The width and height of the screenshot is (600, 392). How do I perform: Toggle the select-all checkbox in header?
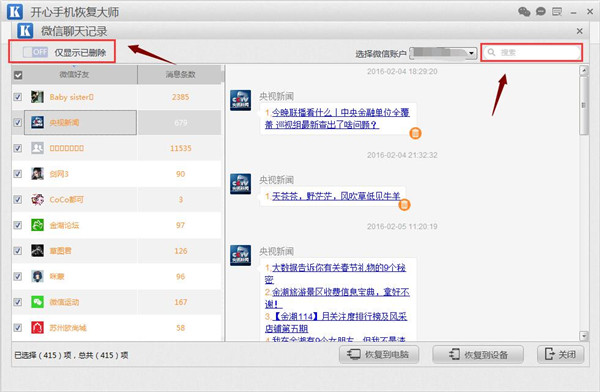click(x=18, y=75)
